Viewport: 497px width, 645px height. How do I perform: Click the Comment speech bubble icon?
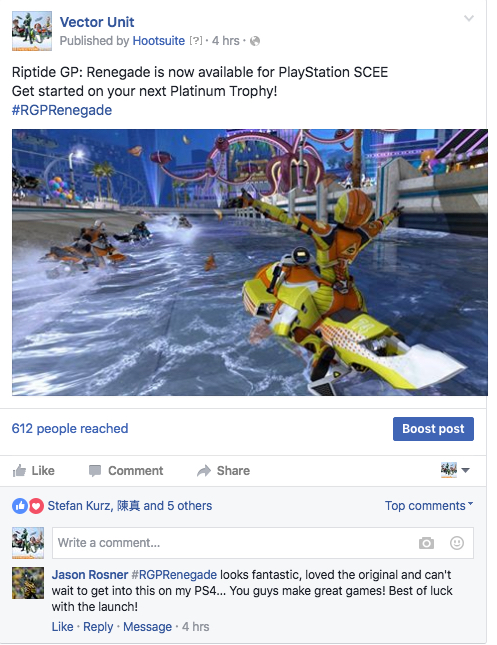(95, 471)
